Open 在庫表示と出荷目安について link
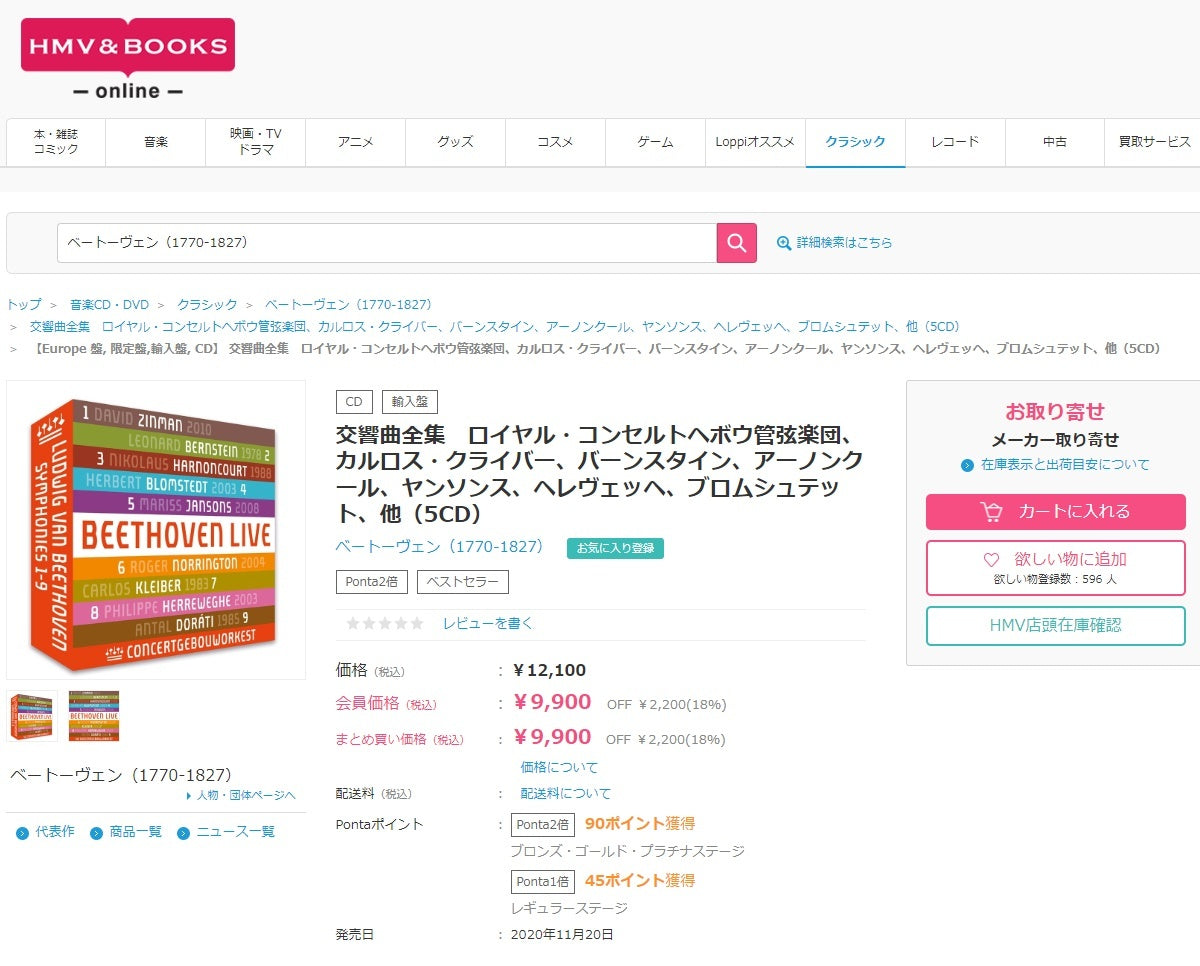Image resolution: width=1200 pixels, height=966 pixels. [x=1065, y=465]
